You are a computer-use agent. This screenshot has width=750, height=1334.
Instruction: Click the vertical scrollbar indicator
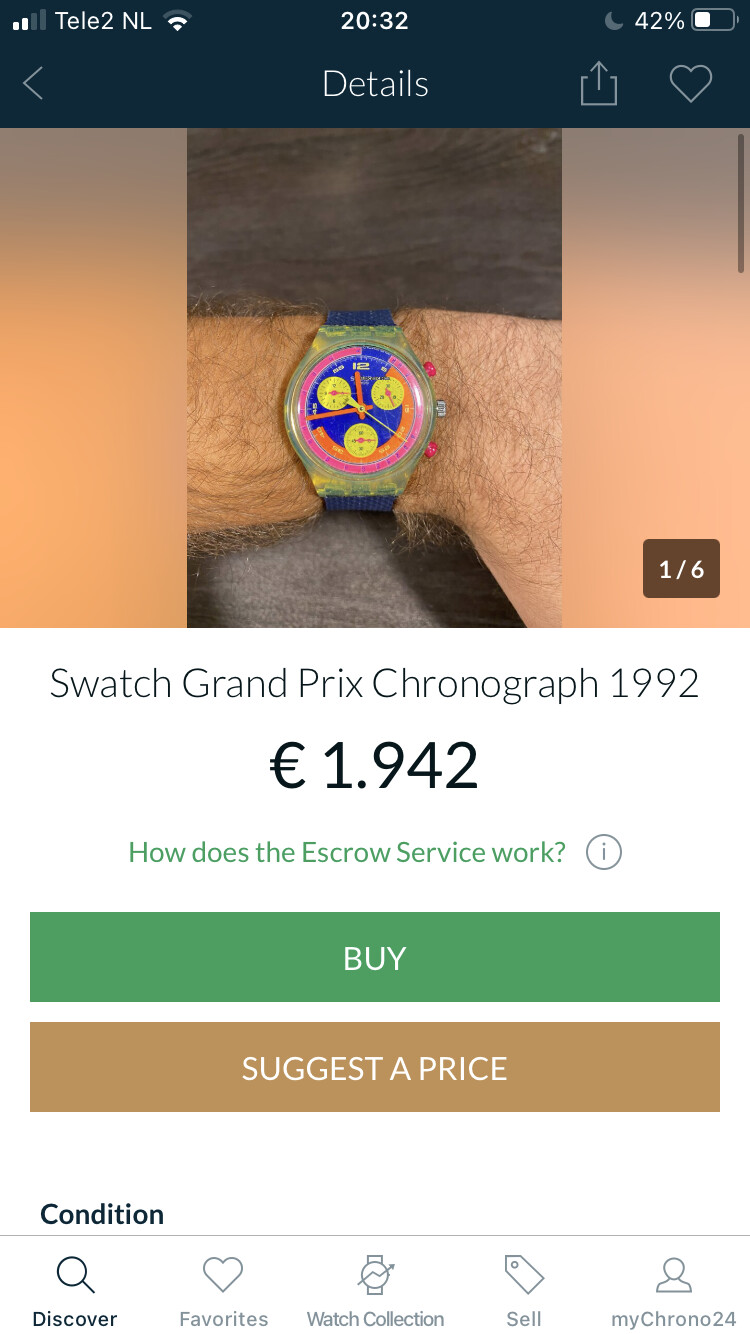tap(741, 203)
